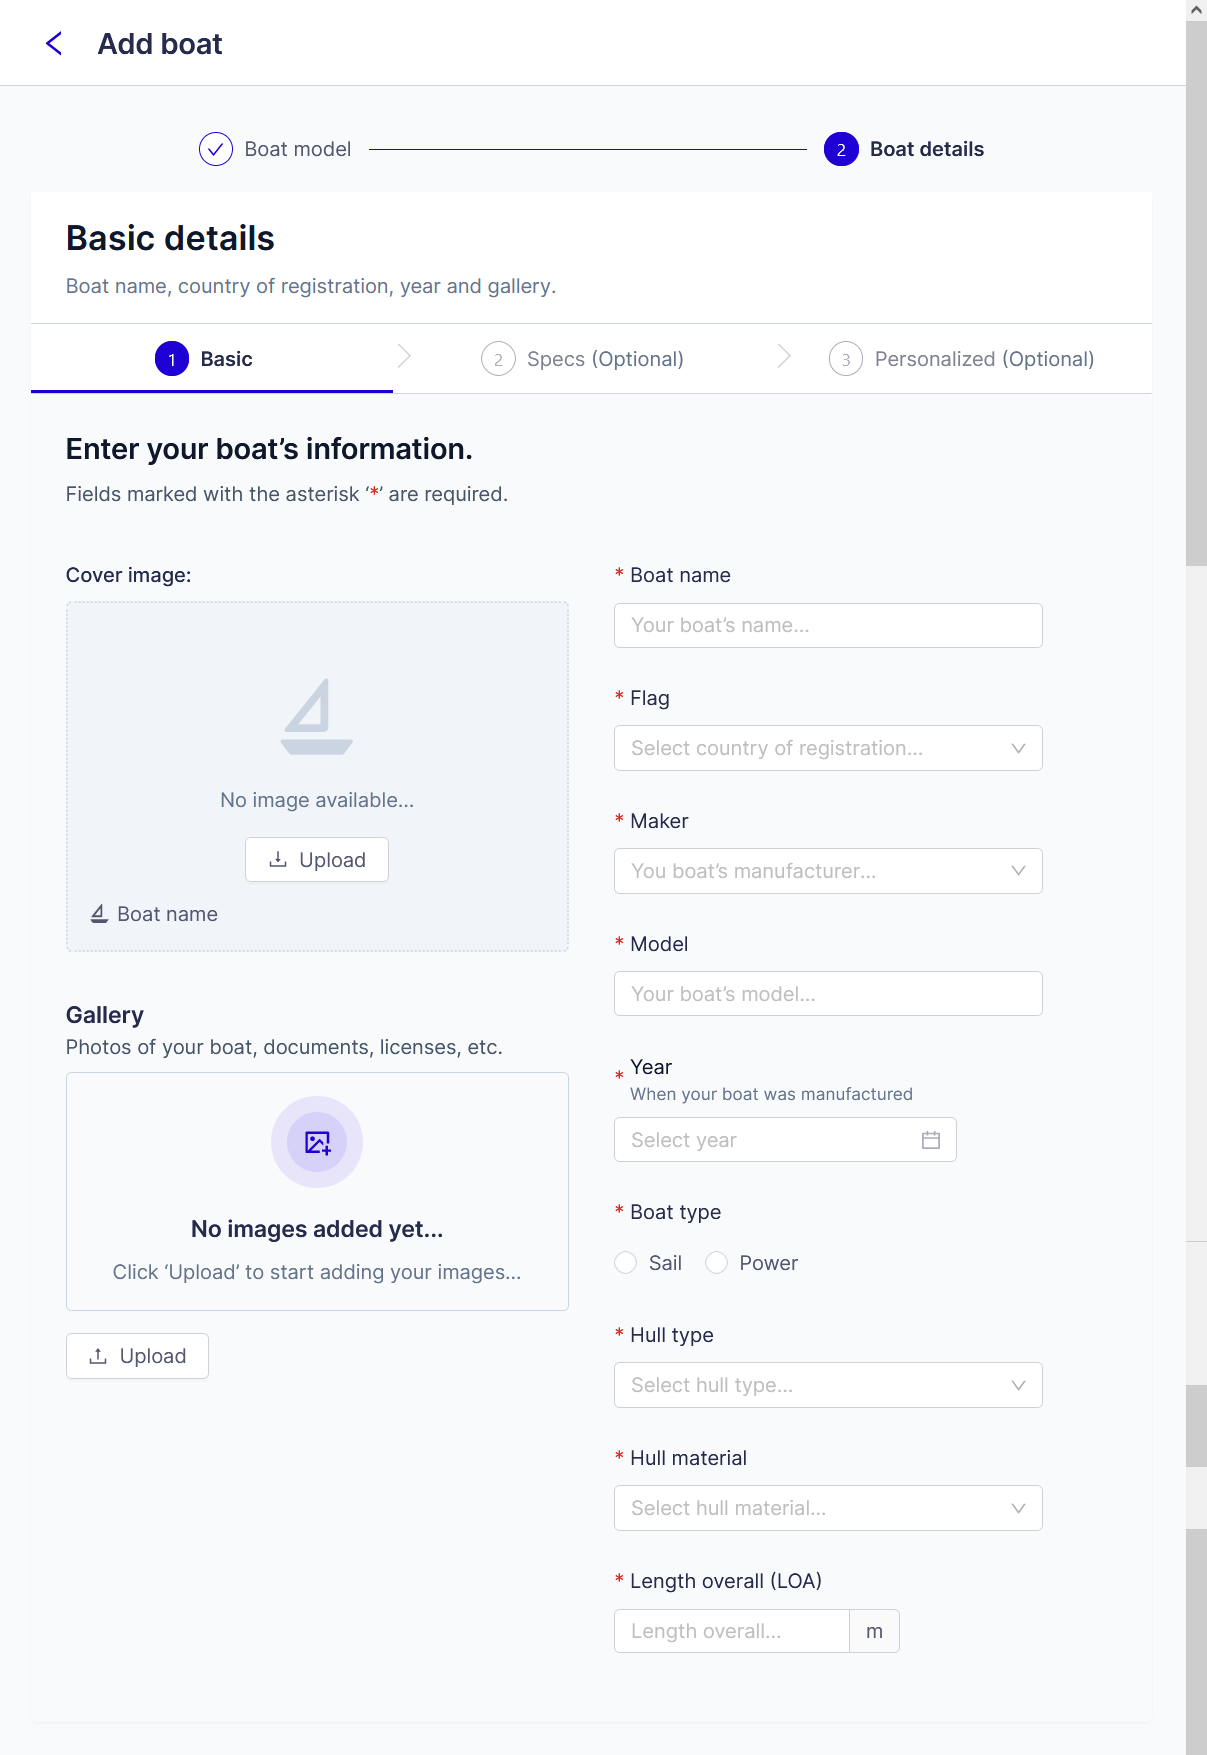
Task: Click the chevron between Basic and Specs tabs
Action: click(404, 356)
